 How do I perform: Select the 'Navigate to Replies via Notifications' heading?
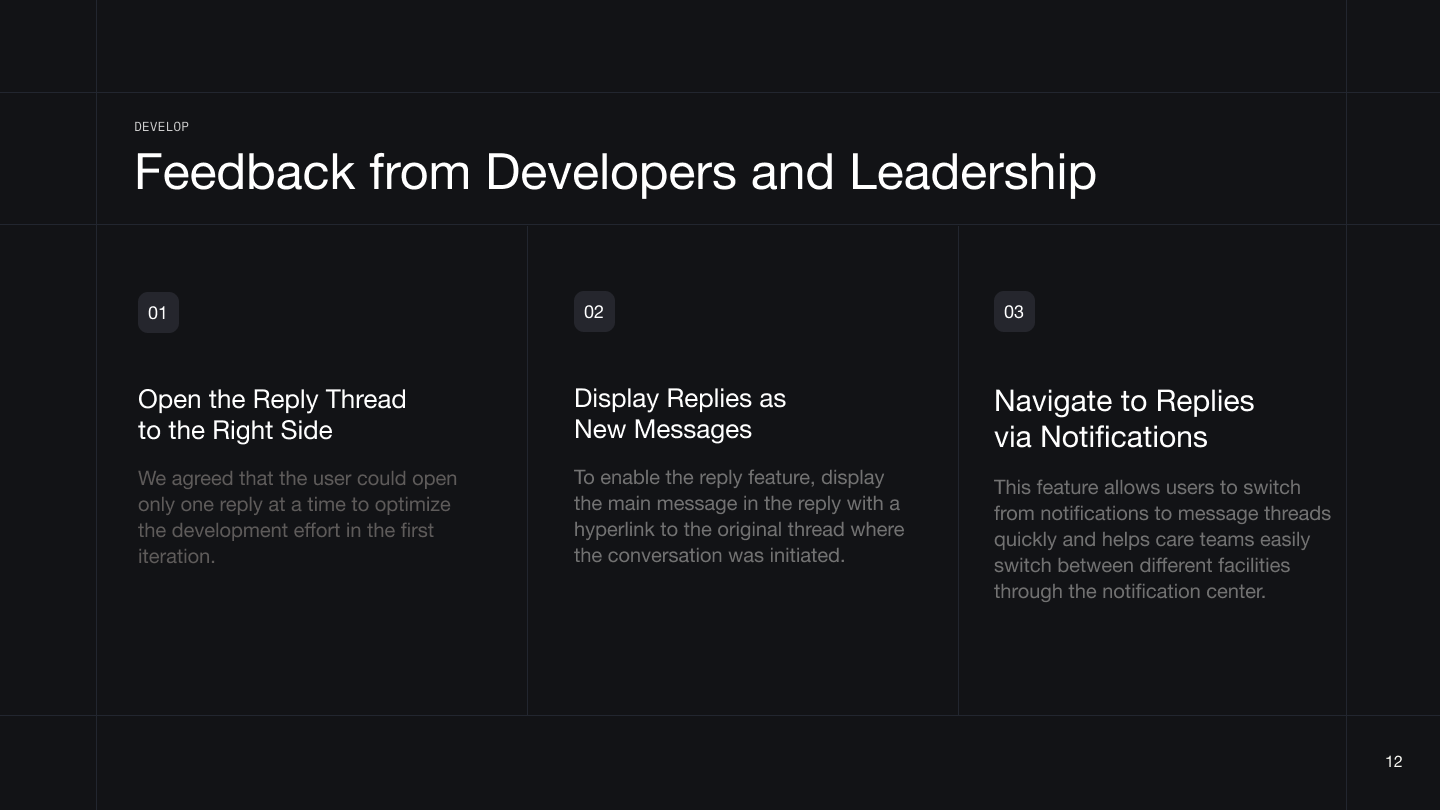pos(1123,418)
